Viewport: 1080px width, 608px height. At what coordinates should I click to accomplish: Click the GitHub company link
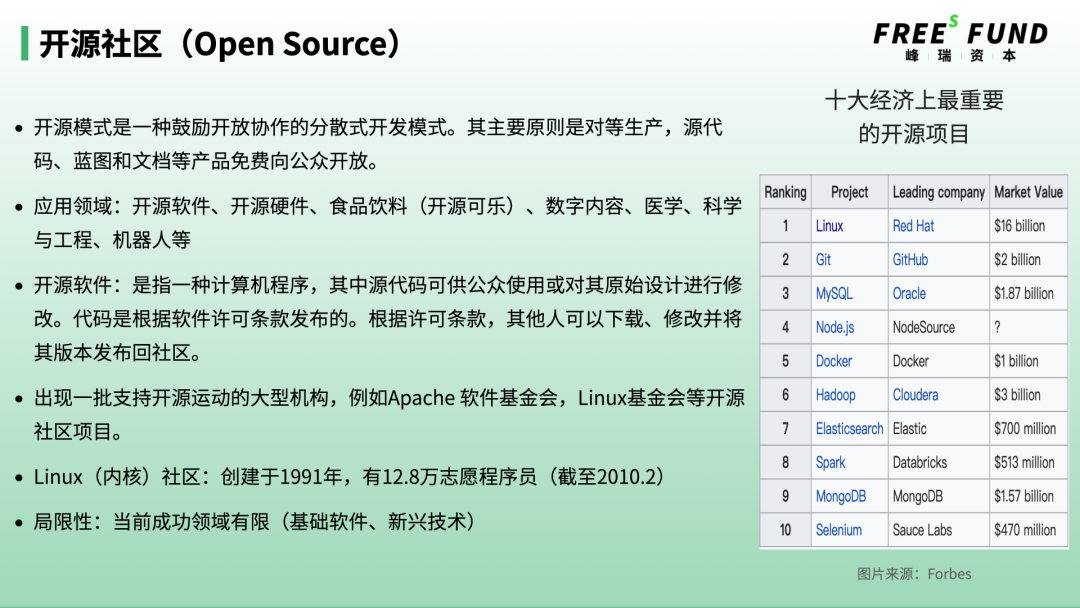[x=910, y=260]
